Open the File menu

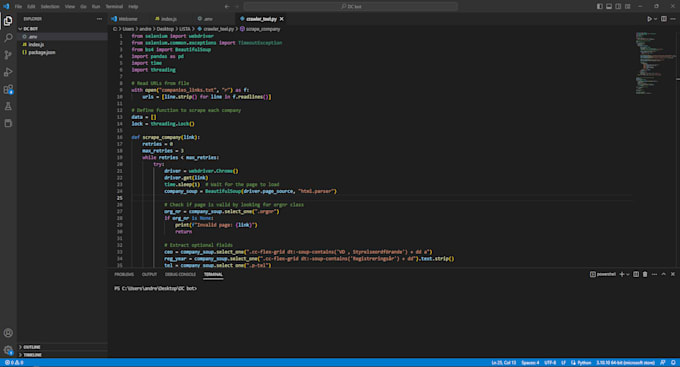(x=18, y=7)
